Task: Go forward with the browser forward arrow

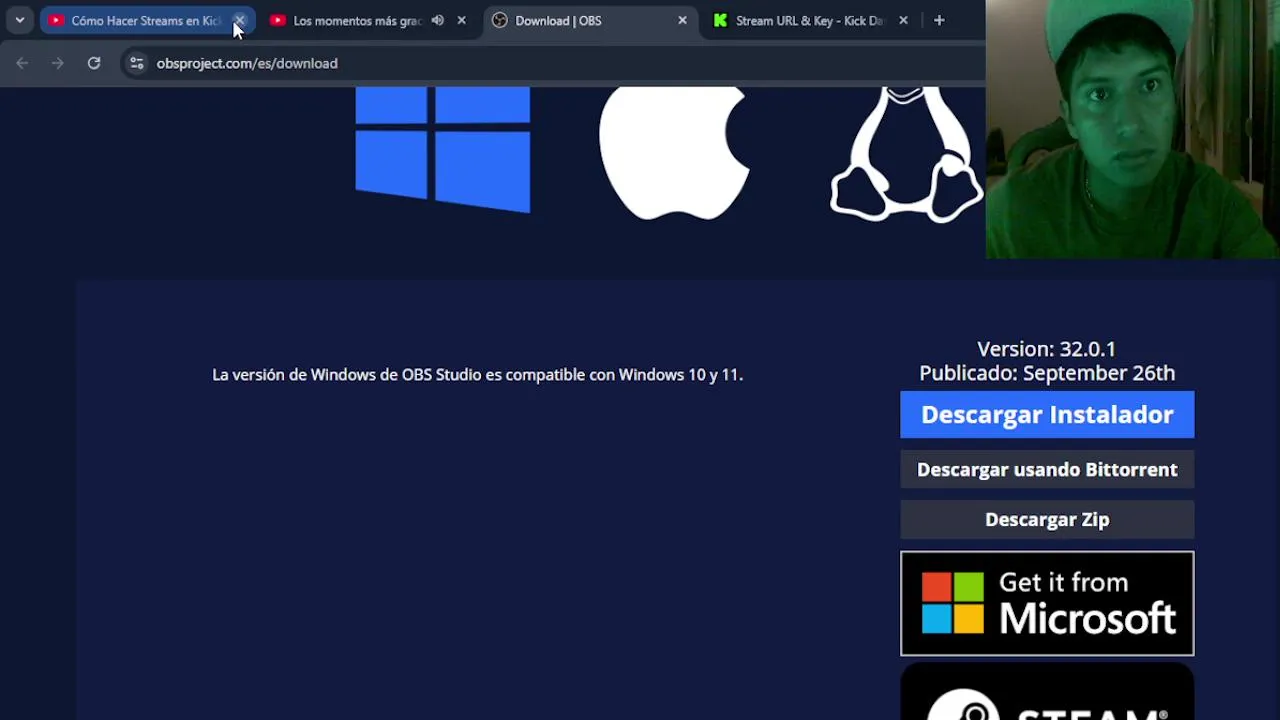Action: click(x=58, y=63)
